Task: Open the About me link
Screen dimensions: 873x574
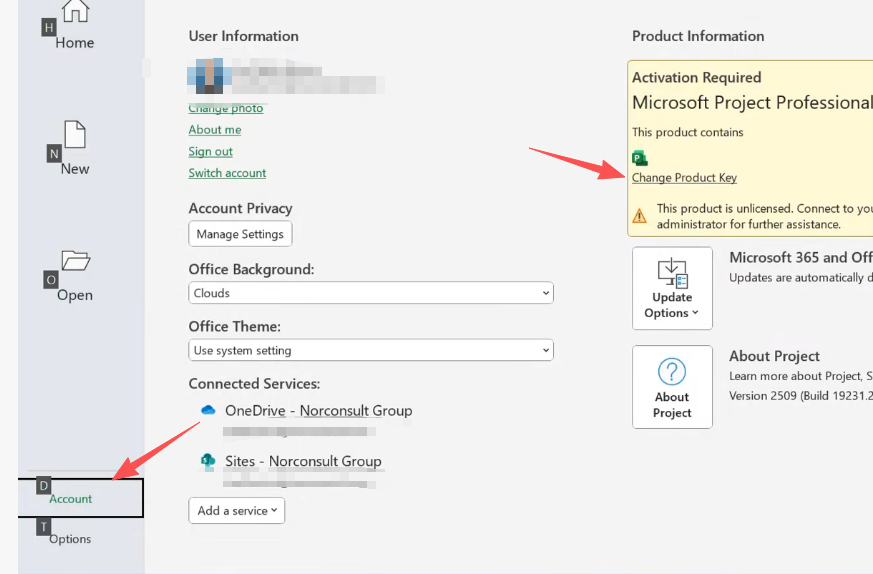Action: coord(215,130)
